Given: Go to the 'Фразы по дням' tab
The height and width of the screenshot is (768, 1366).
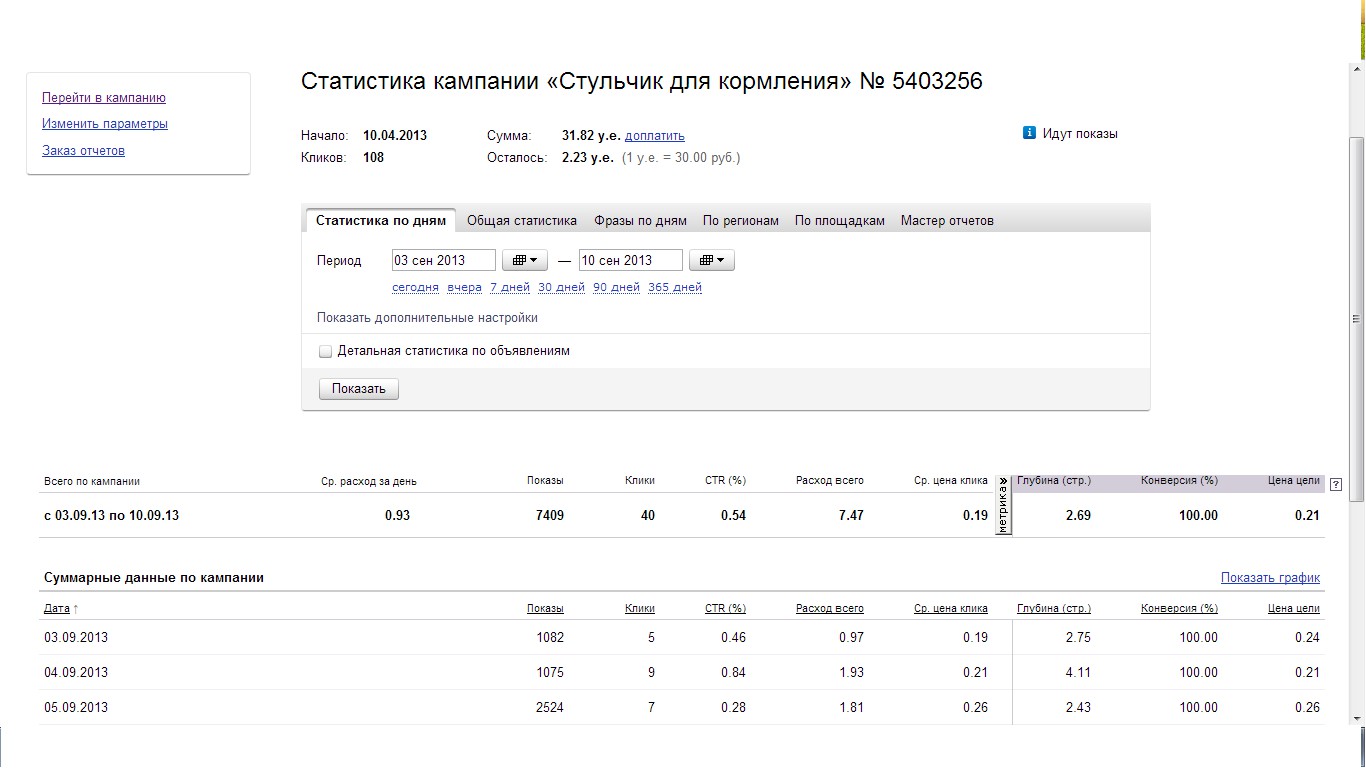Looking at the screenshot, I should tap(640, 221).
